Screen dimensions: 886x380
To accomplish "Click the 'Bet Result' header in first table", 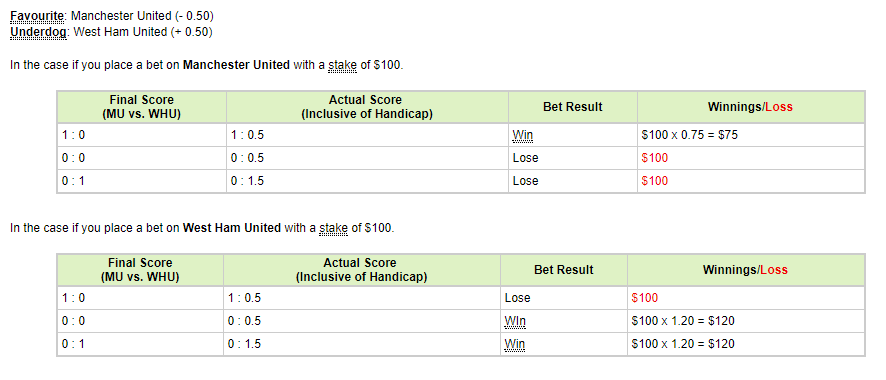I will [573, 107].
